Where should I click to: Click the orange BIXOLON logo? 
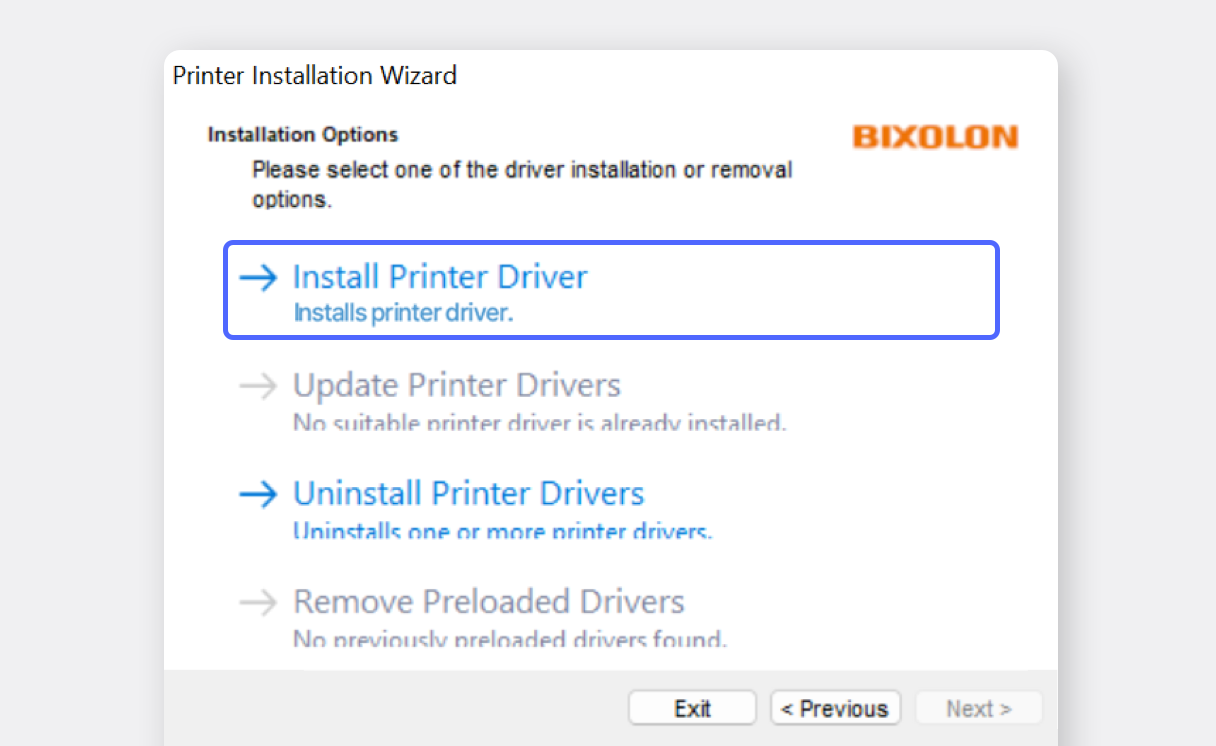[x=935, y=137]
